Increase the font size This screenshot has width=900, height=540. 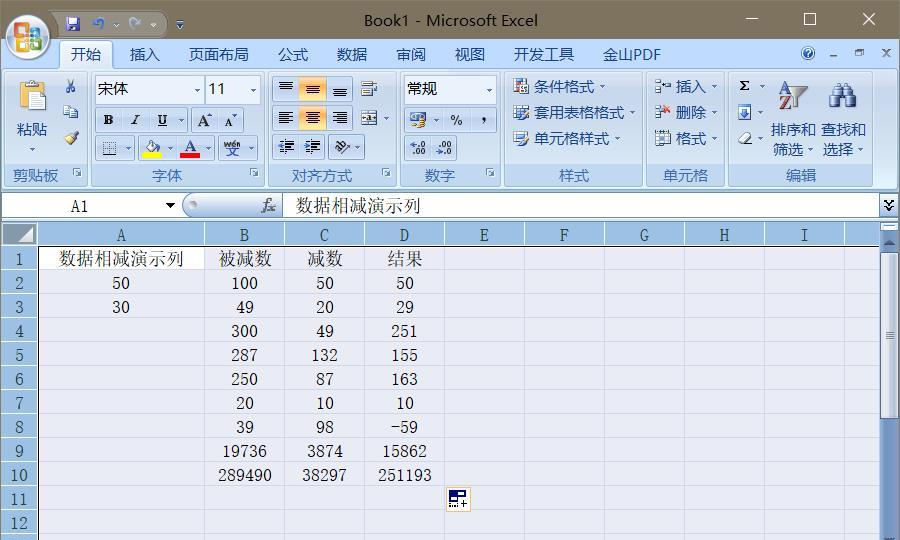point(204,120)
